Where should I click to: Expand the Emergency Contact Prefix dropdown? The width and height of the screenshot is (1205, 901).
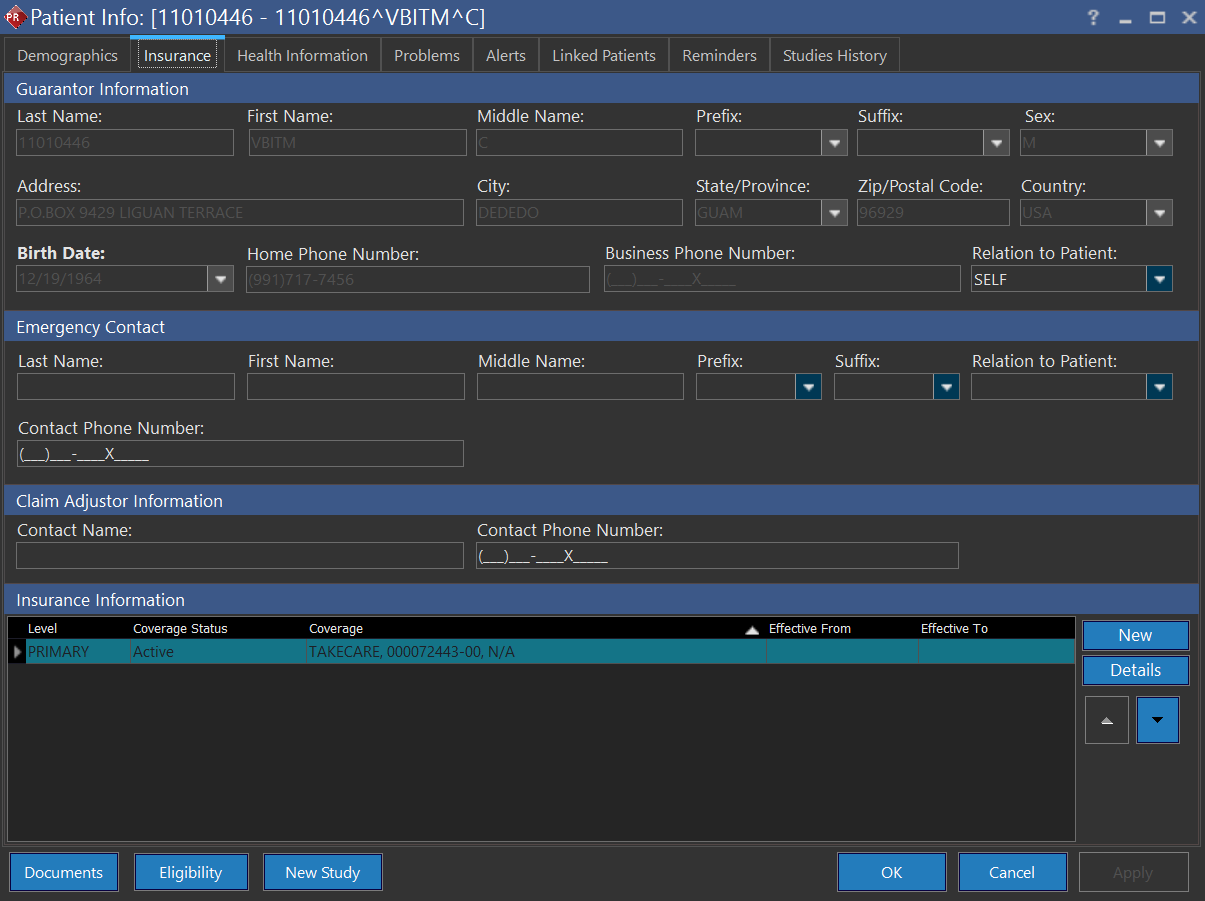[x=808, y=387]
